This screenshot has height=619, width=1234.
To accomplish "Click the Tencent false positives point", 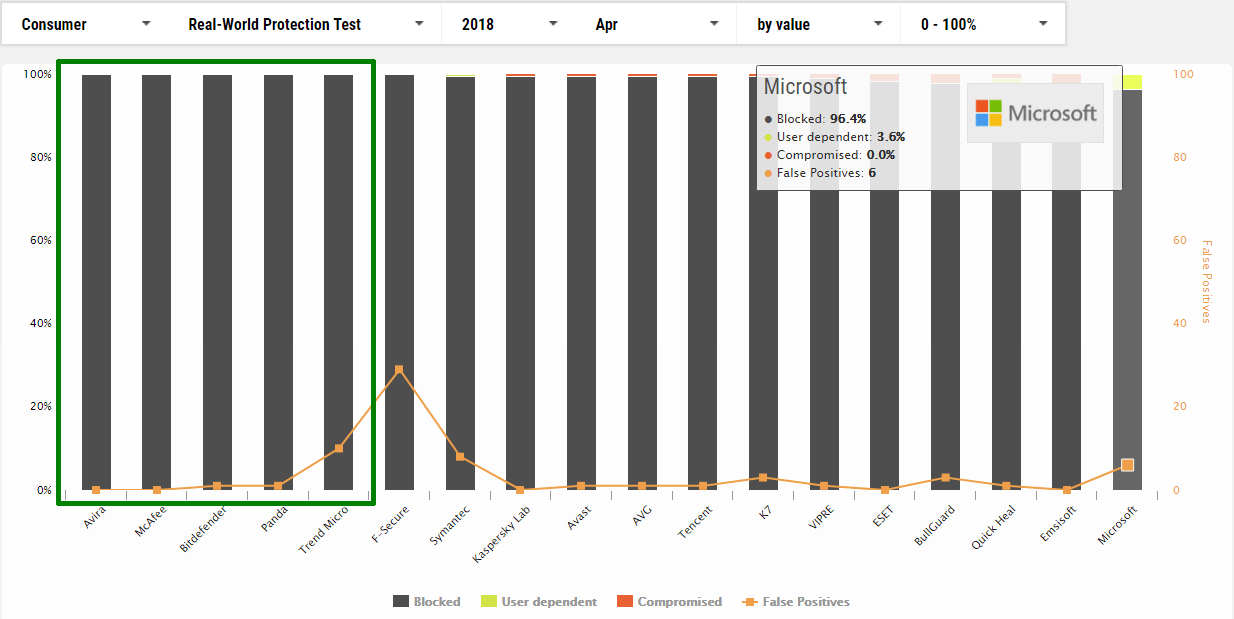I will pos(703,486).
